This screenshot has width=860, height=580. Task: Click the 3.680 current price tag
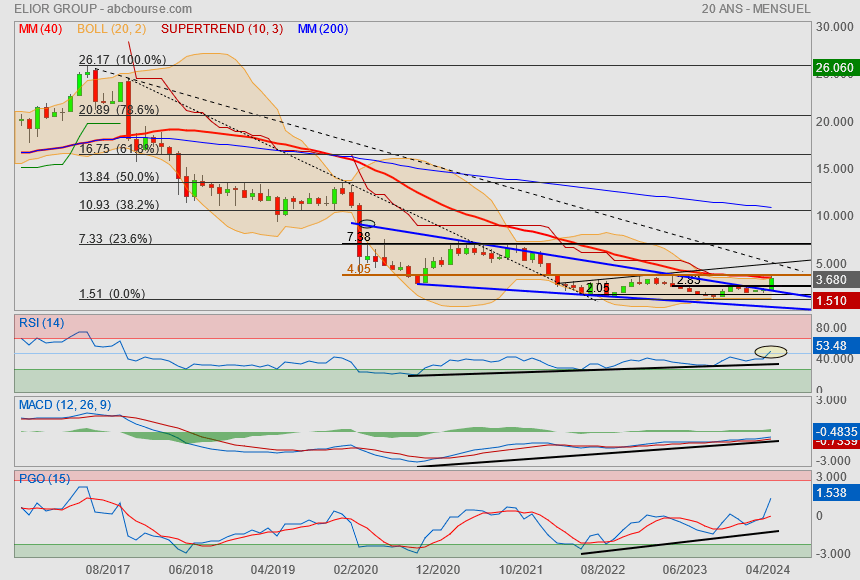coord(833,280)
